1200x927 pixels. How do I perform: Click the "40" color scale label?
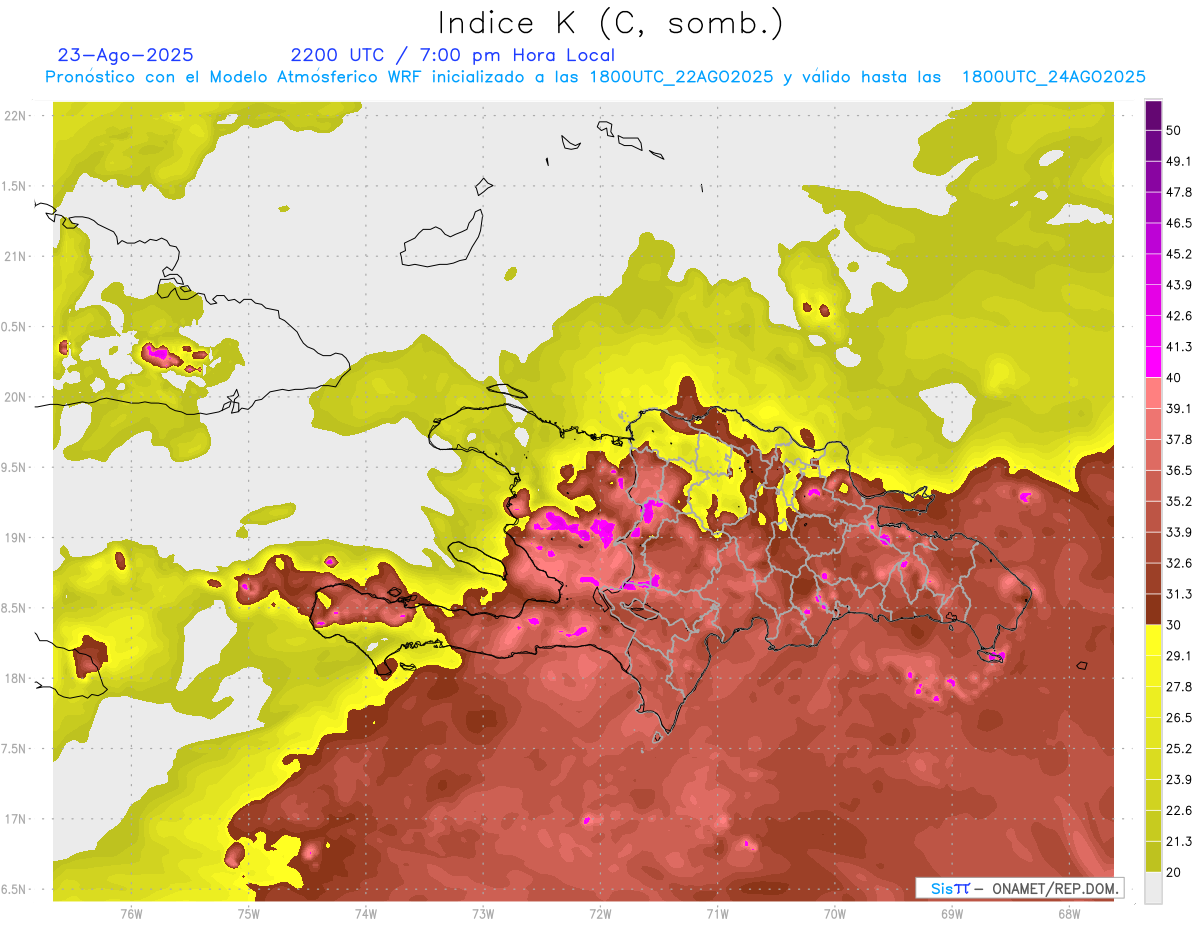click(x=1174, y=378)
